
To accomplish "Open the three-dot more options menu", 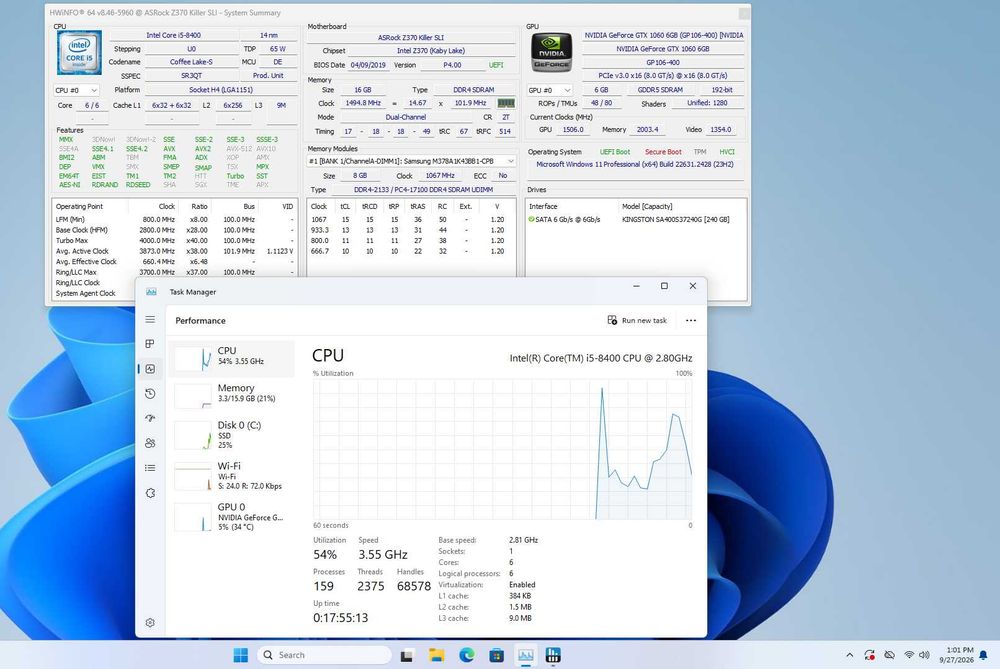I will pos(691,321).
